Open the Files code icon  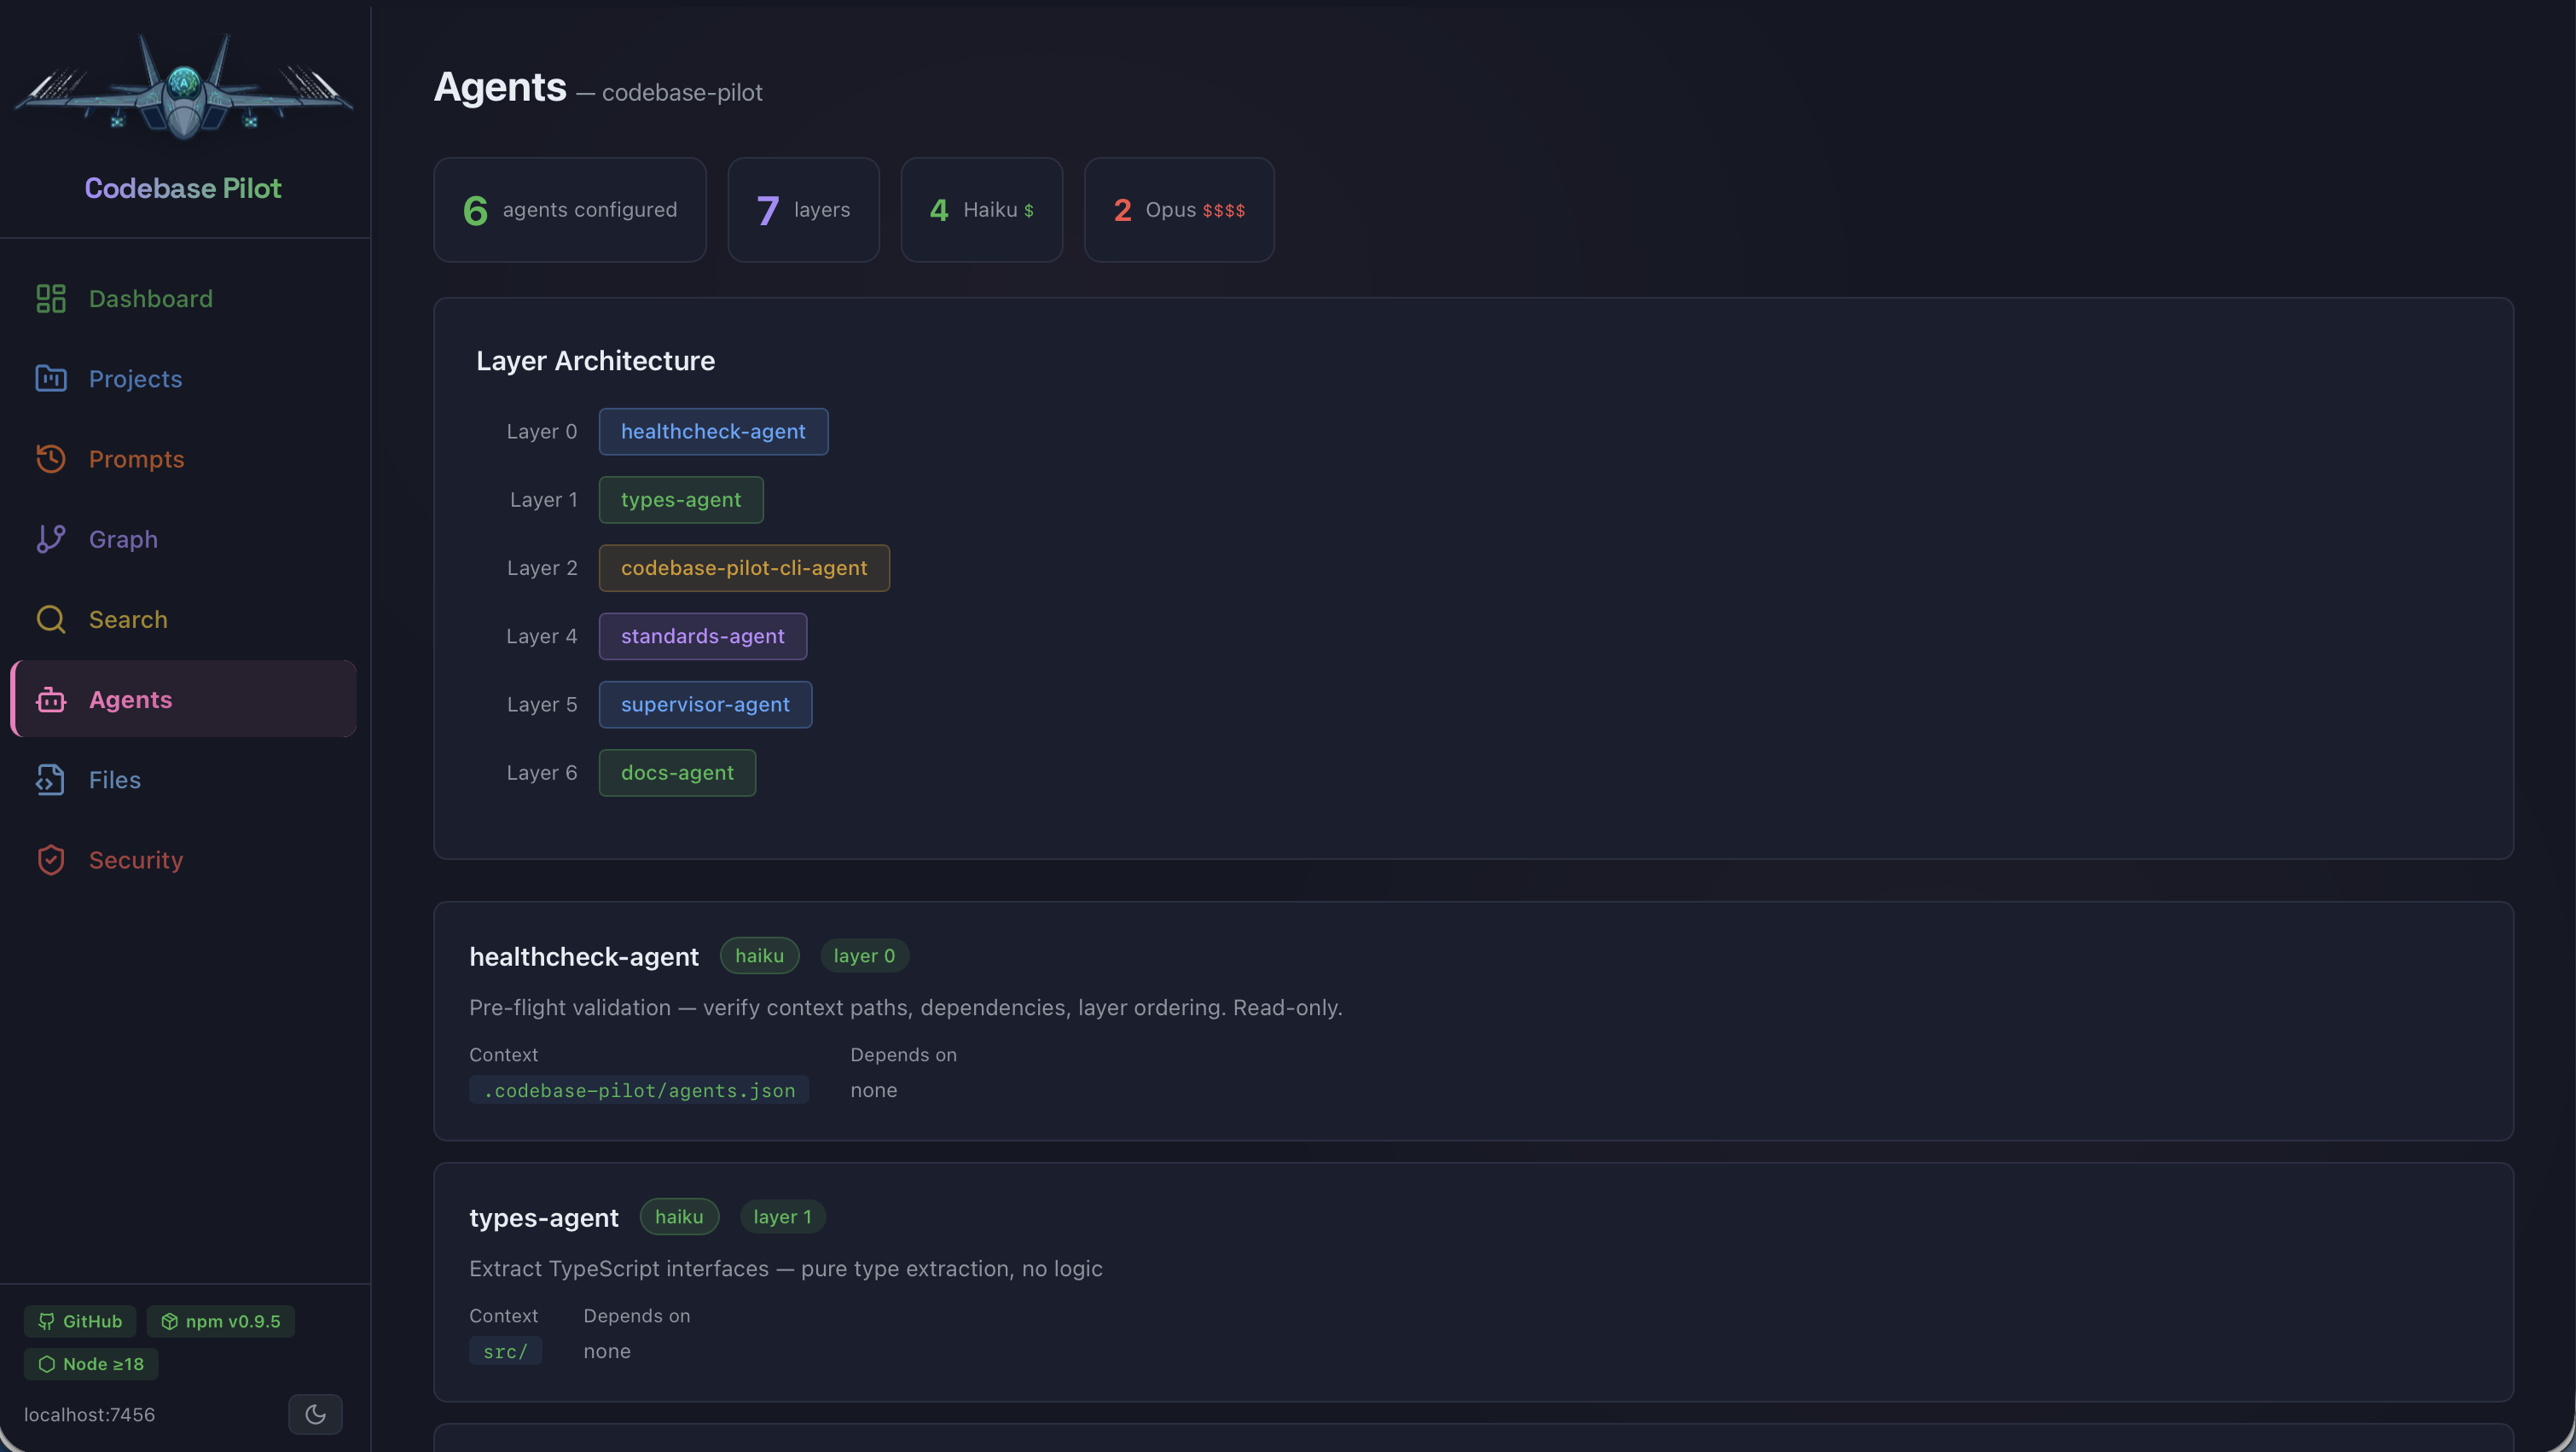(51, 779)
